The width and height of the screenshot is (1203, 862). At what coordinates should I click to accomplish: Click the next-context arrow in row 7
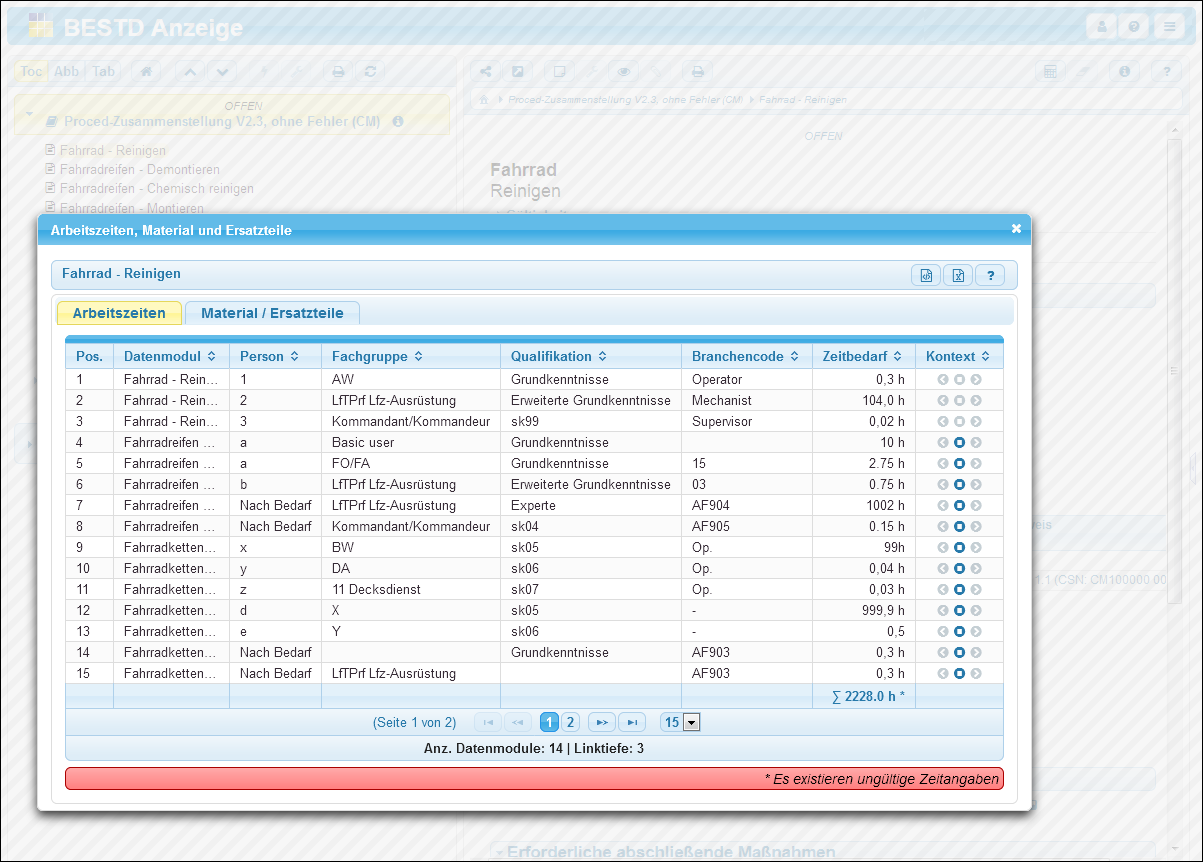pos(976,505)
